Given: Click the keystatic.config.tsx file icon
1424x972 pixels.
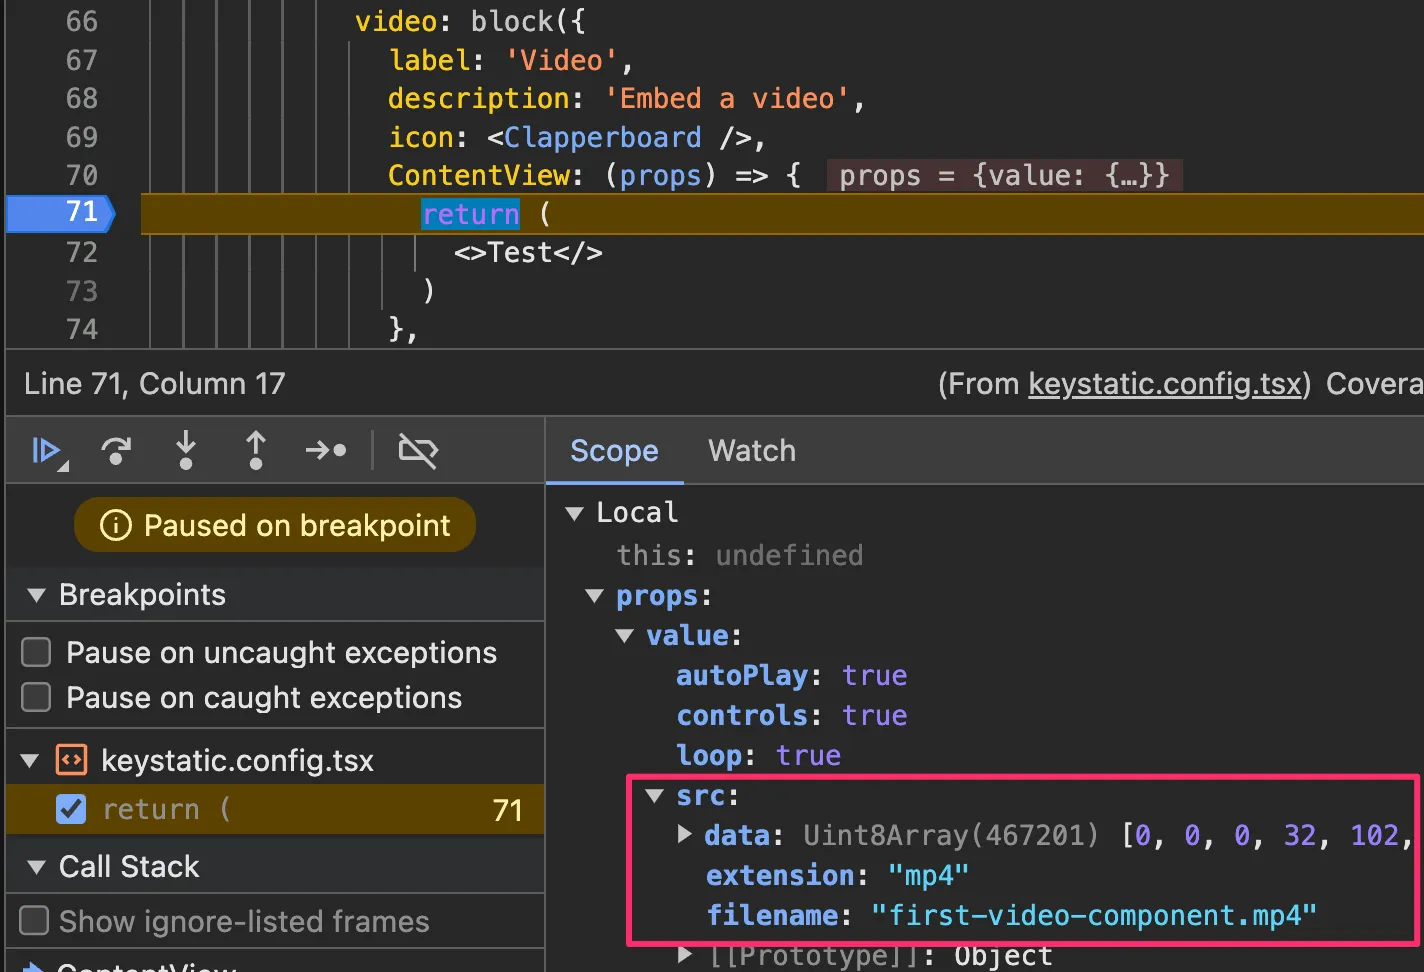Looking at the screenshot, I should coord(72,761).
